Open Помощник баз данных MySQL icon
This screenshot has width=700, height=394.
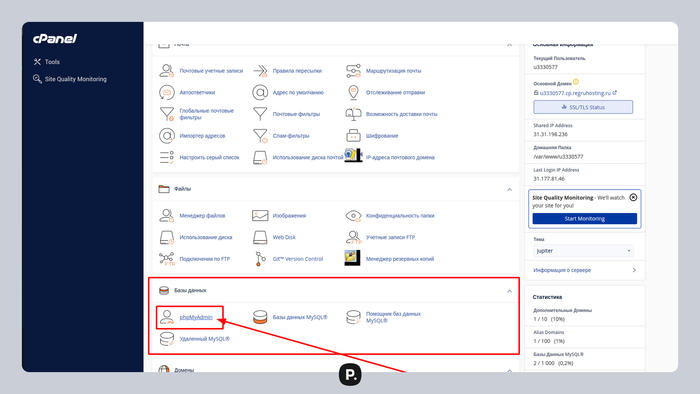tap(353, 317)
